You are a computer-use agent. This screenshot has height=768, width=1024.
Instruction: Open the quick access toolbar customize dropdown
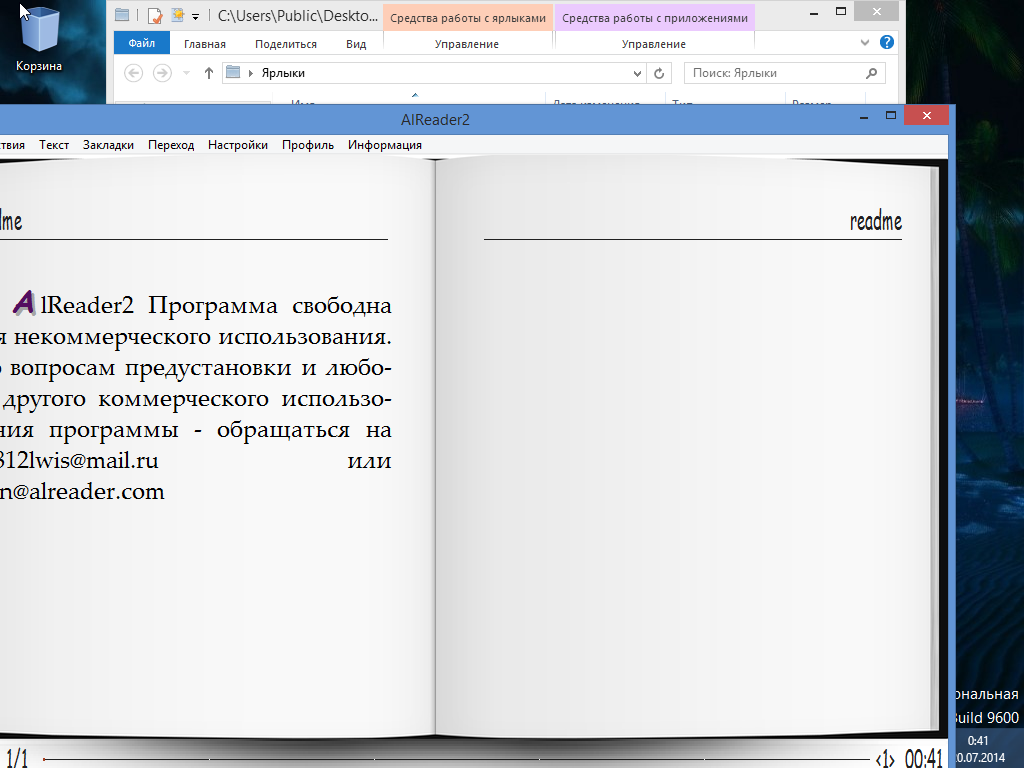[x=195, y=17]
